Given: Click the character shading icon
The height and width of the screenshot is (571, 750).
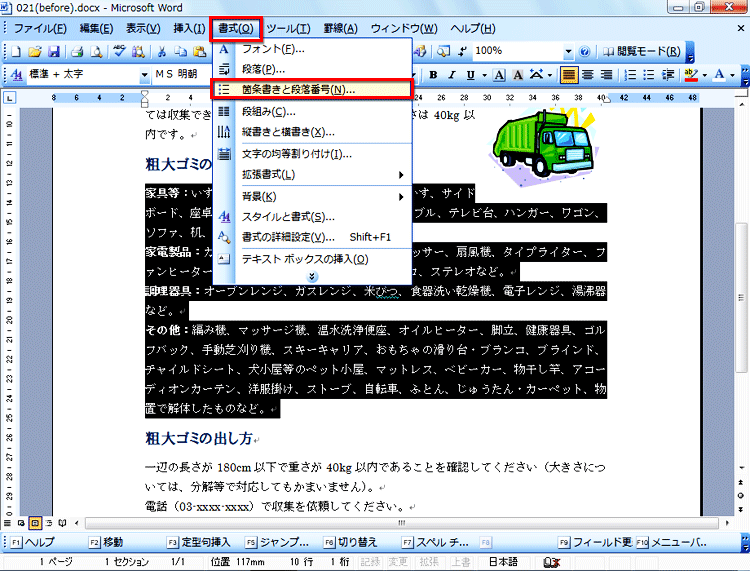Looking at the screenshot, I should pos(518,75).
